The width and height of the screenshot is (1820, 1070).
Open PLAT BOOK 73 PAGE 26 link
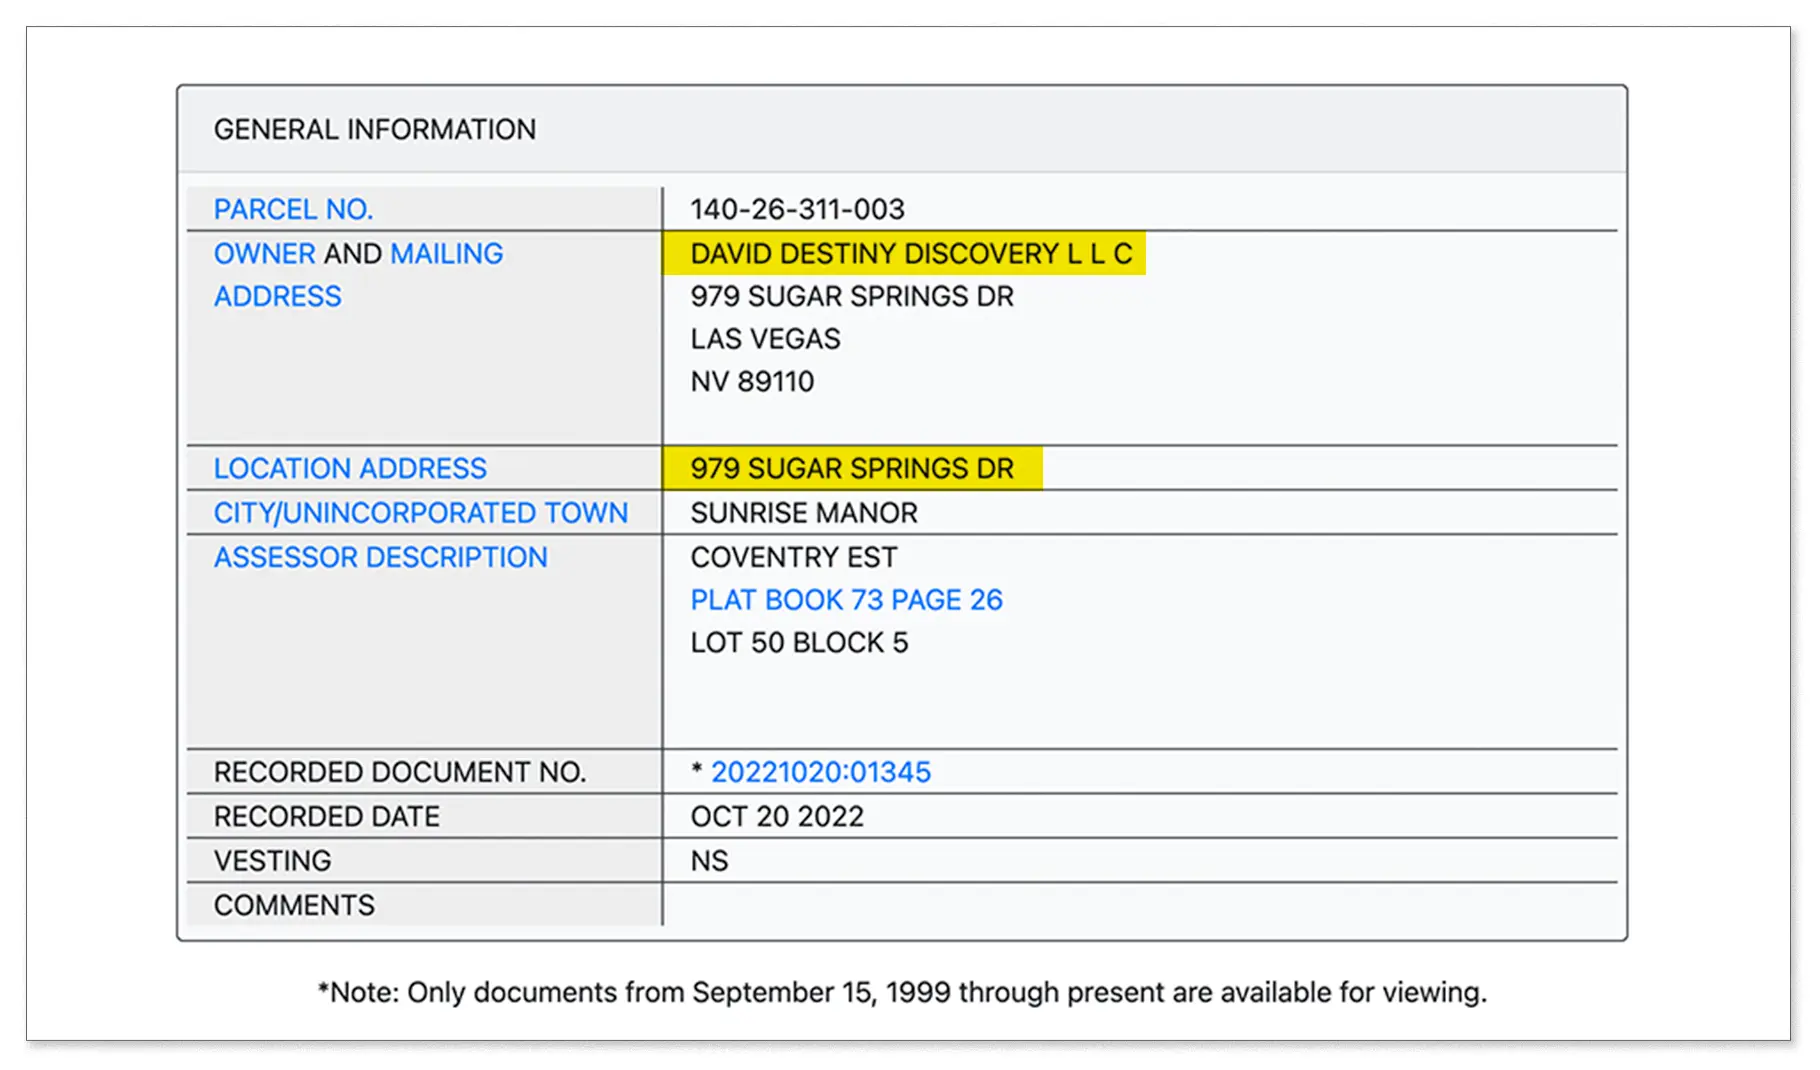coord(846,600)
